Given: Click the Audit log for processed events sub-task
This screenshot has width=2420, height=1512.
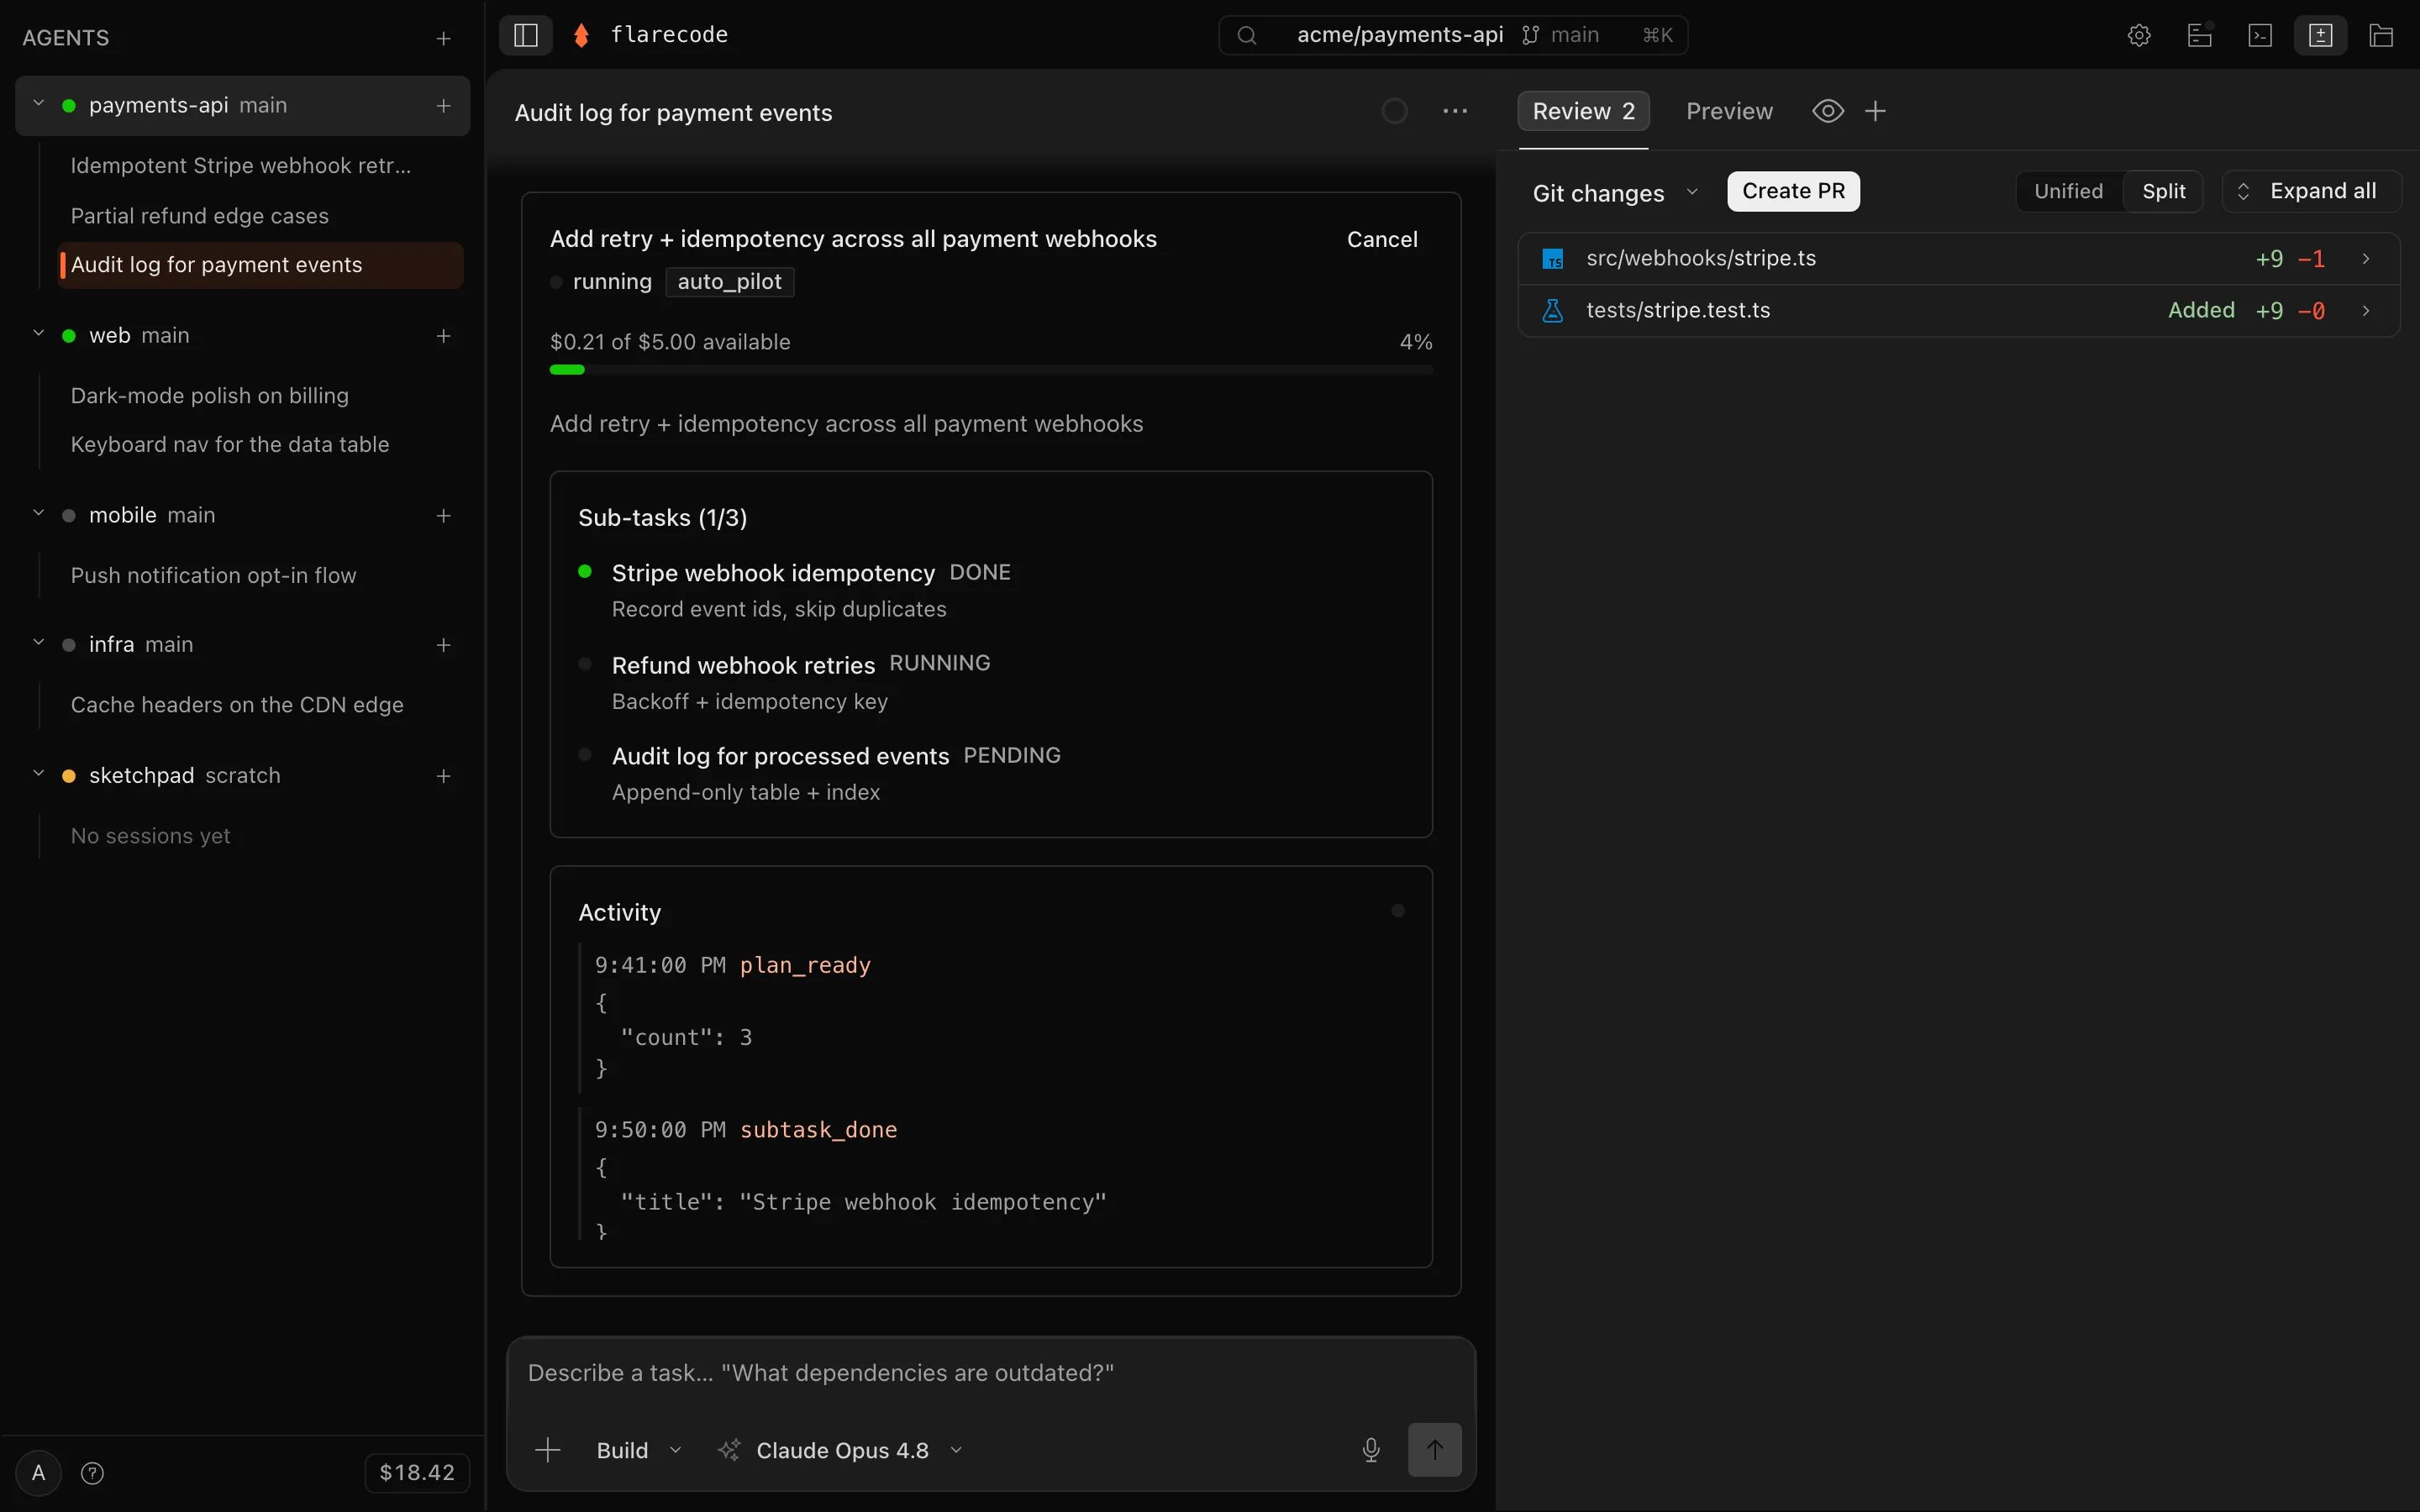Looking at the screenshot, I should pos(990,774).
